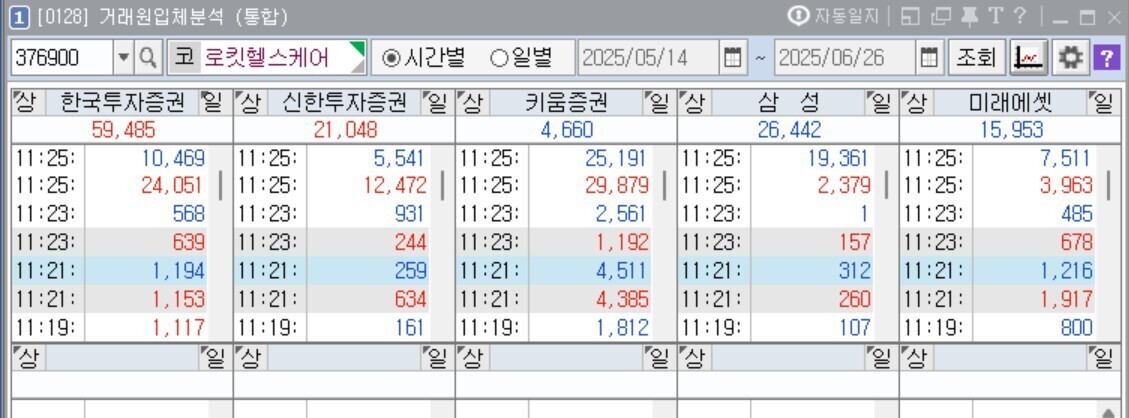The height and width of the screenshot is (418, 1129).
Task: Click 일 button next to 미래에셋
Action: click(x=1102, y=104)
